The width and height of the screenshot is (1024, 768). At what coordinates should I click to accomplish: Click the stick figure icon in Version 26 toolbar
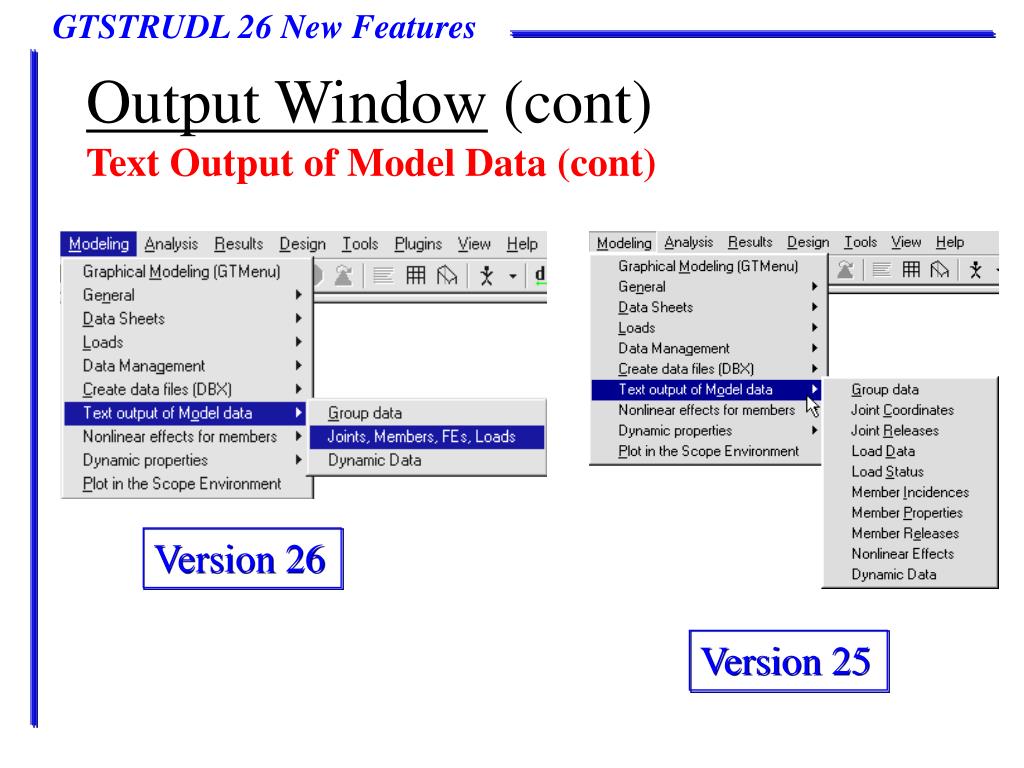[x=486, y=276]
